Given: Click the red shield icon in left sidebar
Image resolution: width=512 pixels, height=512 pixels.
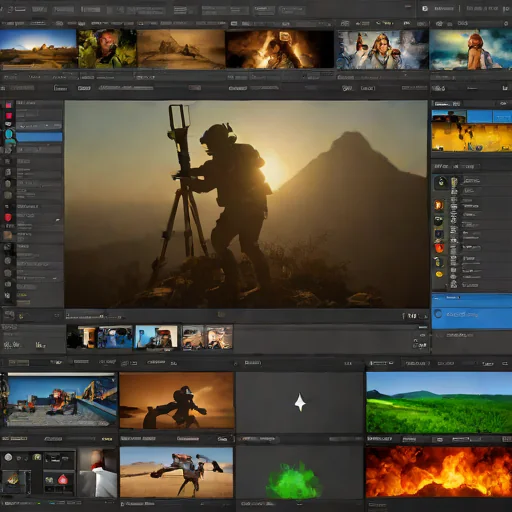Looking at the screenshot, I should click(x=8, y=218).
